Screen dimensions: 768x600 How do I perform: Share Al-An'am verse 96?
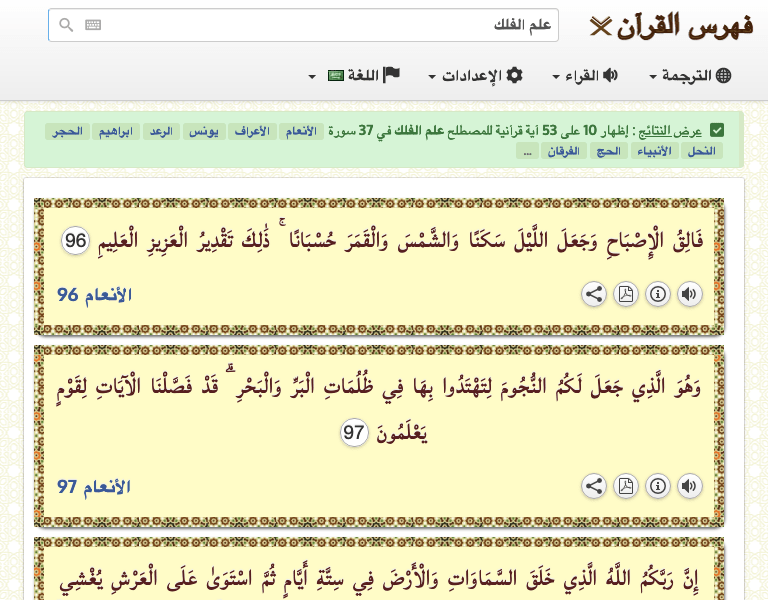(593, 294)
